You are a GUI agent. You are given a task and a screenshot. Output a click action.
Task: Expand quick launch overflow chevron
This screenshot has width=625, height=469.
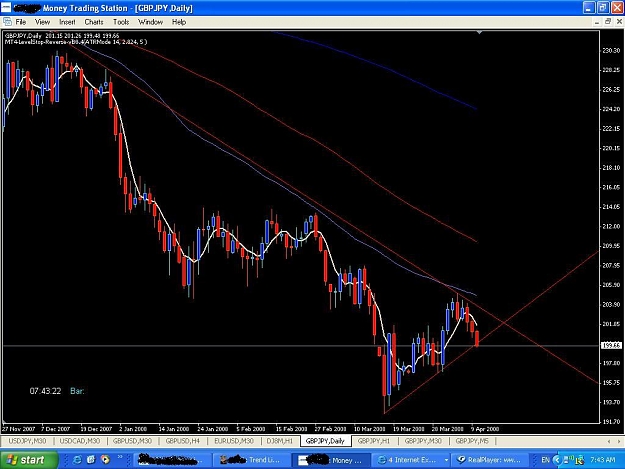(120, 457)
